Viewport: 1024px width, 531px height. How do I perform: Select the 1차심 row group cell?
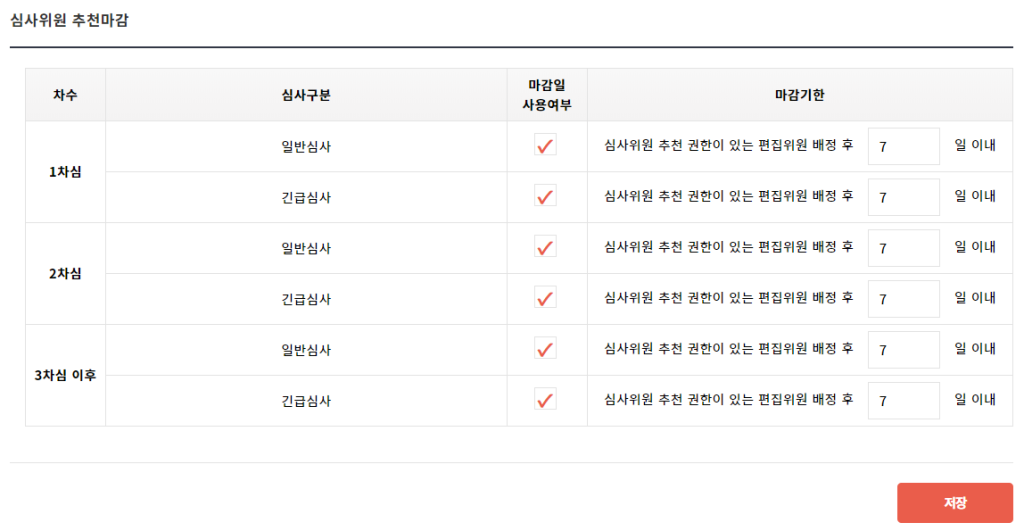coord(65,172)
